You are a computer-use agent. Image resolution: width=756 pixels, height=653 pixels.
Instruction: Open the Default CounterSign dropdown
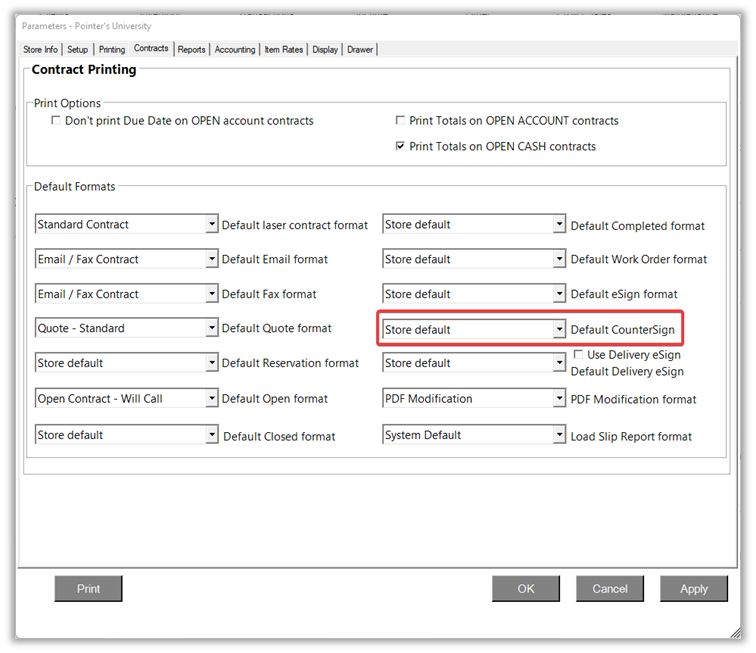click(x=559, y=330)
